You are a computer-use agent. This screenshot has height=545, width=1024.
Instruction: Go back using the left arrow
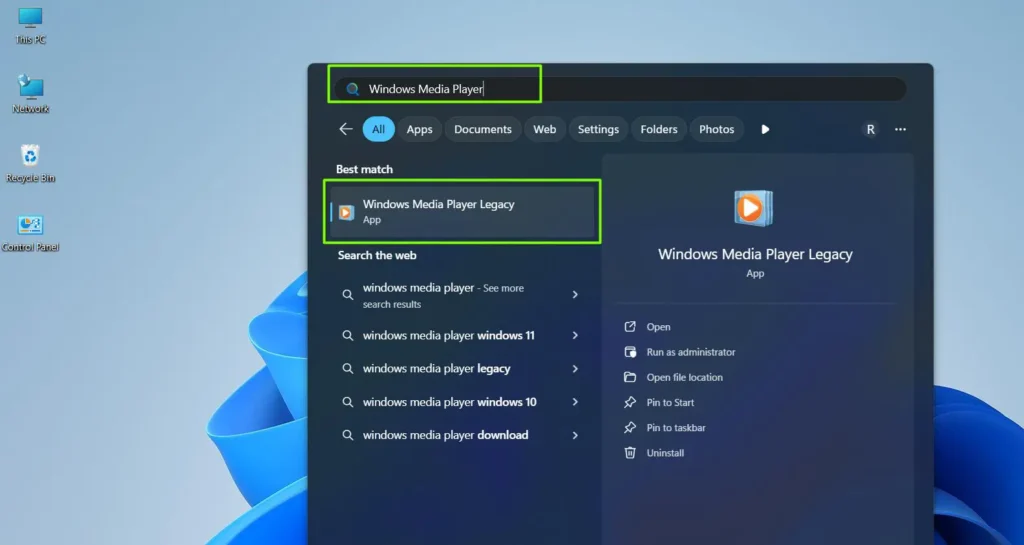pos(345,129)
